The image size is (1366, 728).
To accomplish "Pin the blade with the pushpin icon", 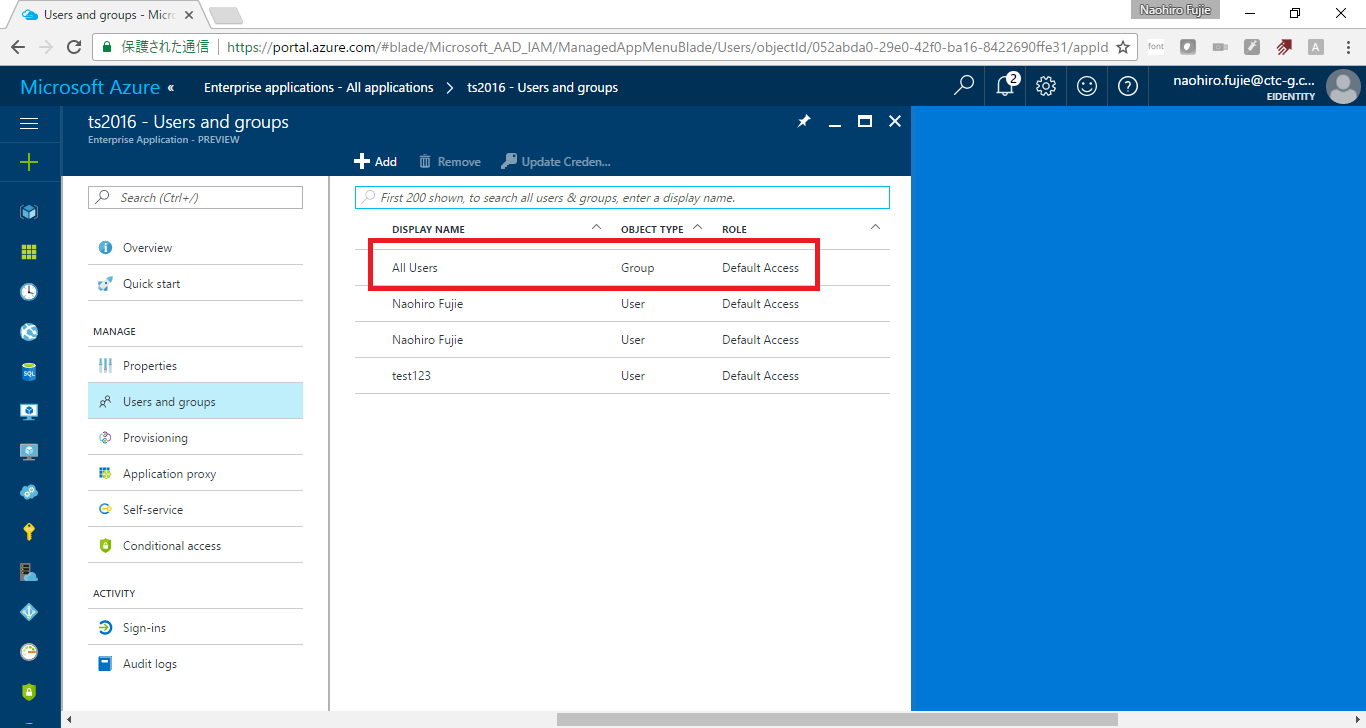I will point(804,121).
